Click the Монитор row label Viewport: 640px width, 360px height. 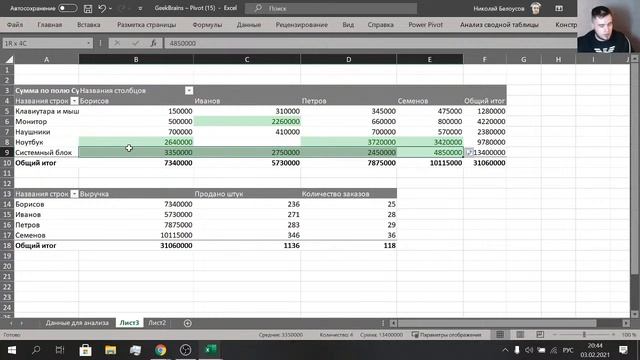pyautogui.click(x=31, y=121)
